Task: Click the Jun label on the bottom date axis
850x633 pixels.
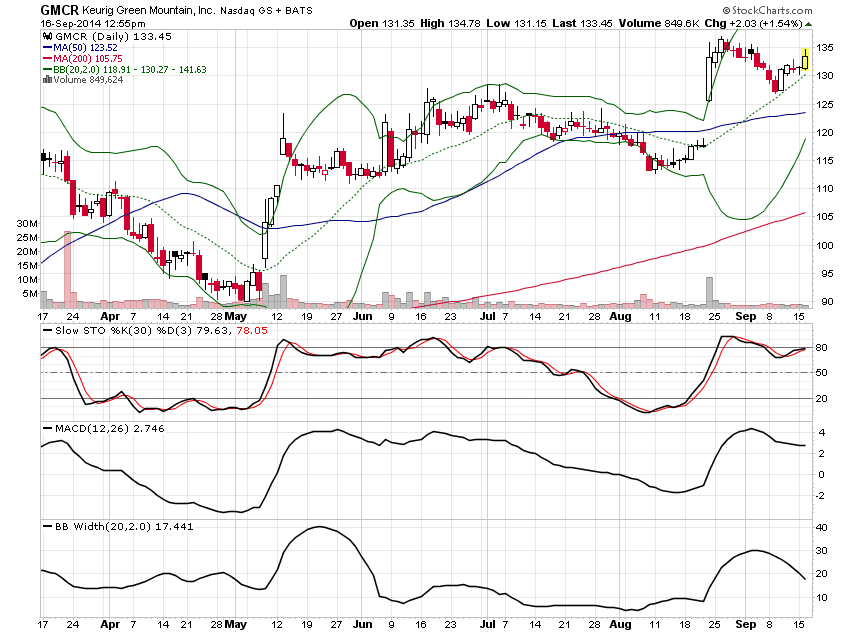Action: point(363,624)
